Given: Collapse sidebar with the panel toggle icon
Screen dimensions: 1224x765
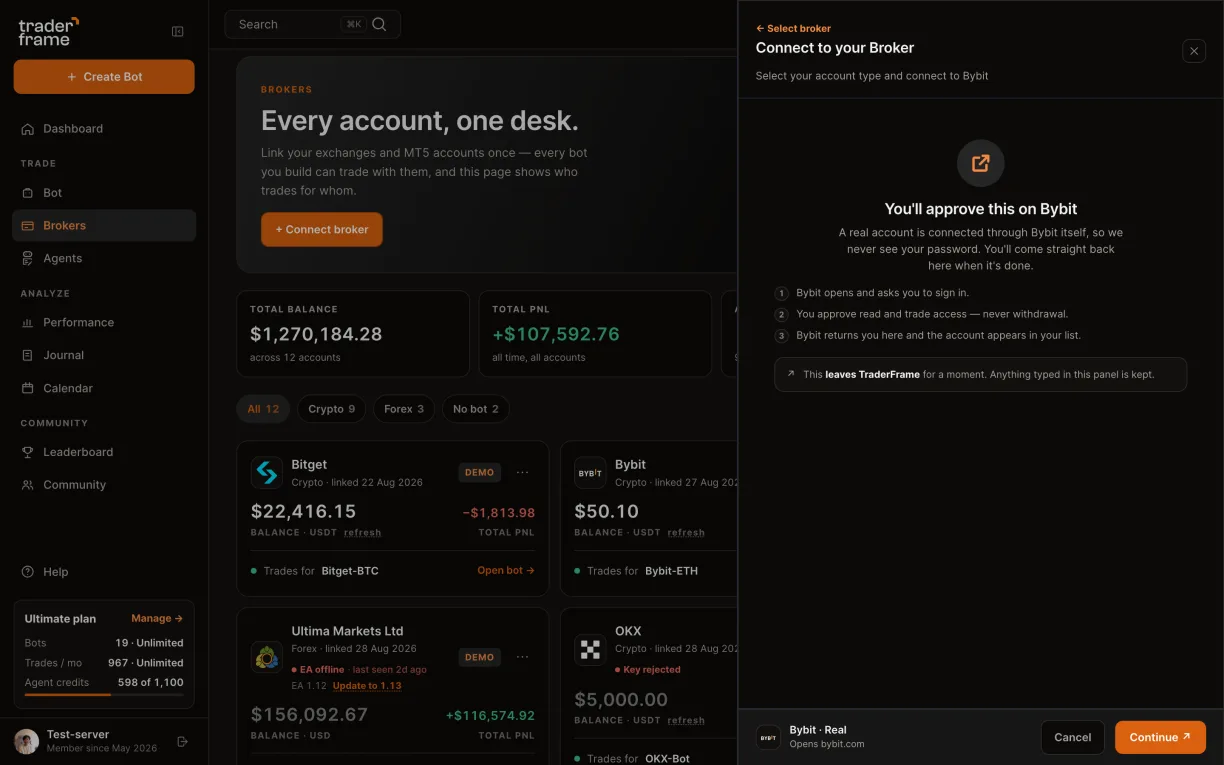Looking at the screenshot, I should (178, 32).
